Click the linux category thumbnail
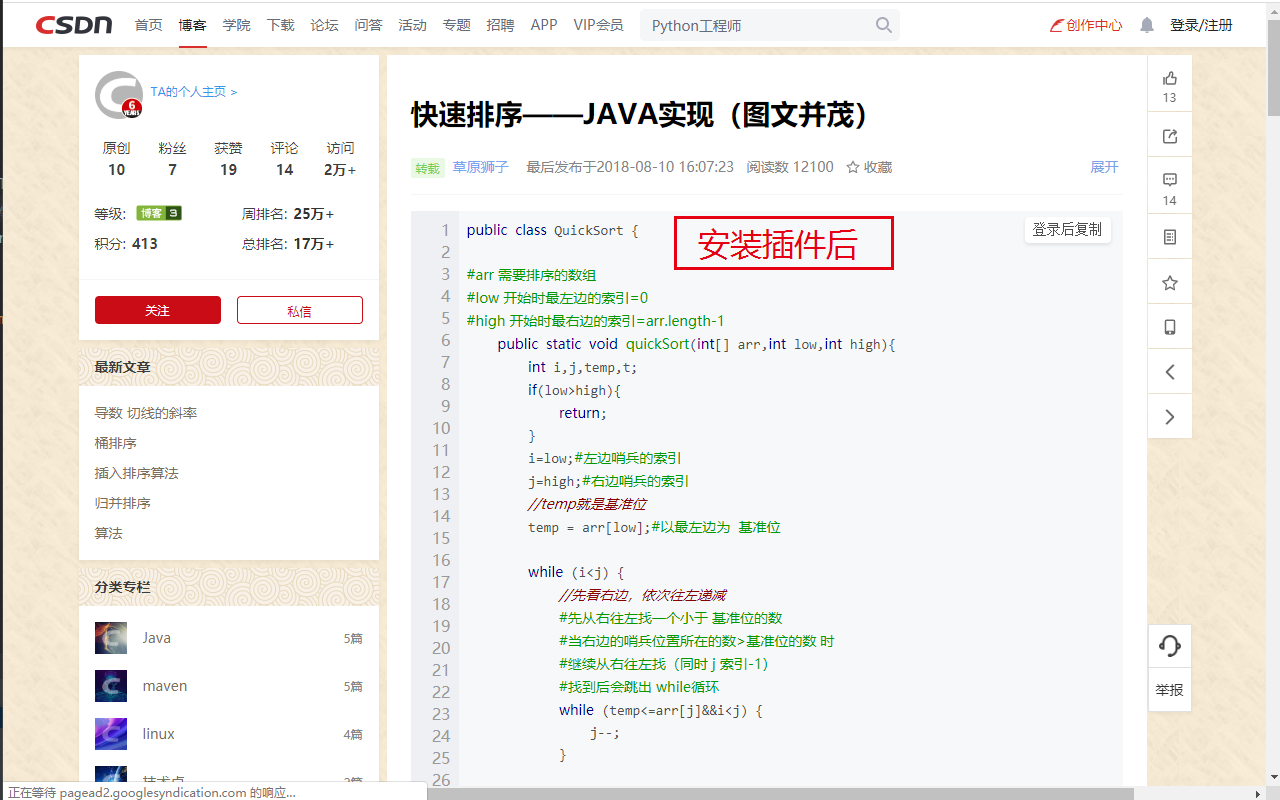Screen dimensions: 1280x800 111,734
